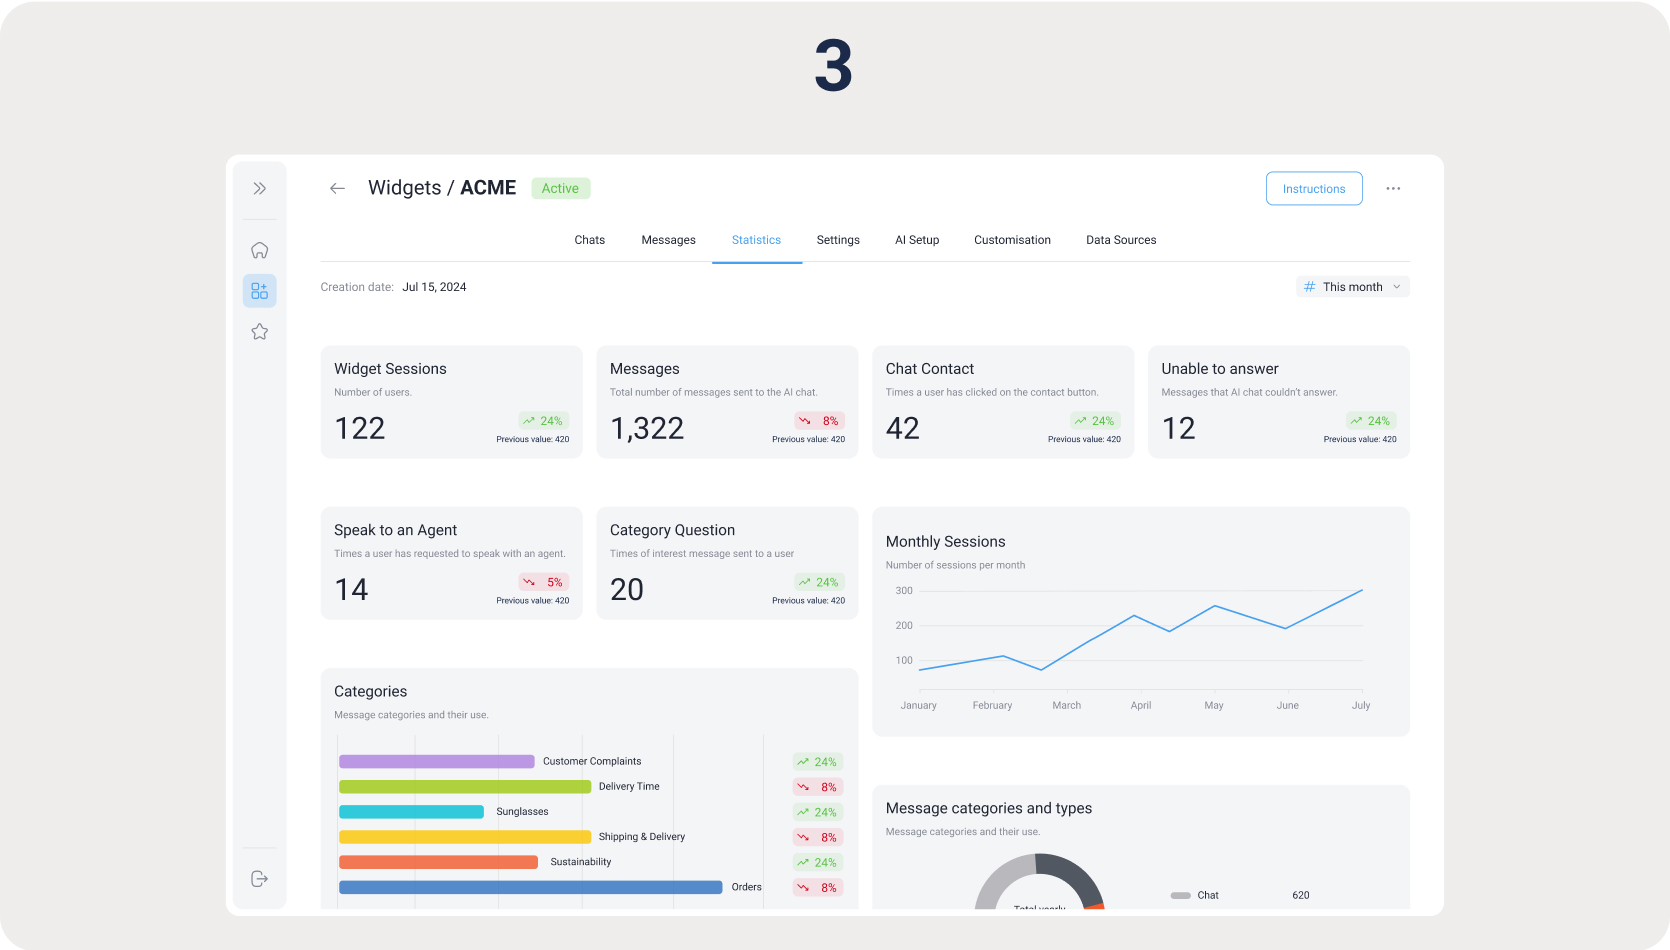The height and width of the screenshot is (950, 1670).
Task: Open the Home icon in sidebar
Action: [259, 250]
